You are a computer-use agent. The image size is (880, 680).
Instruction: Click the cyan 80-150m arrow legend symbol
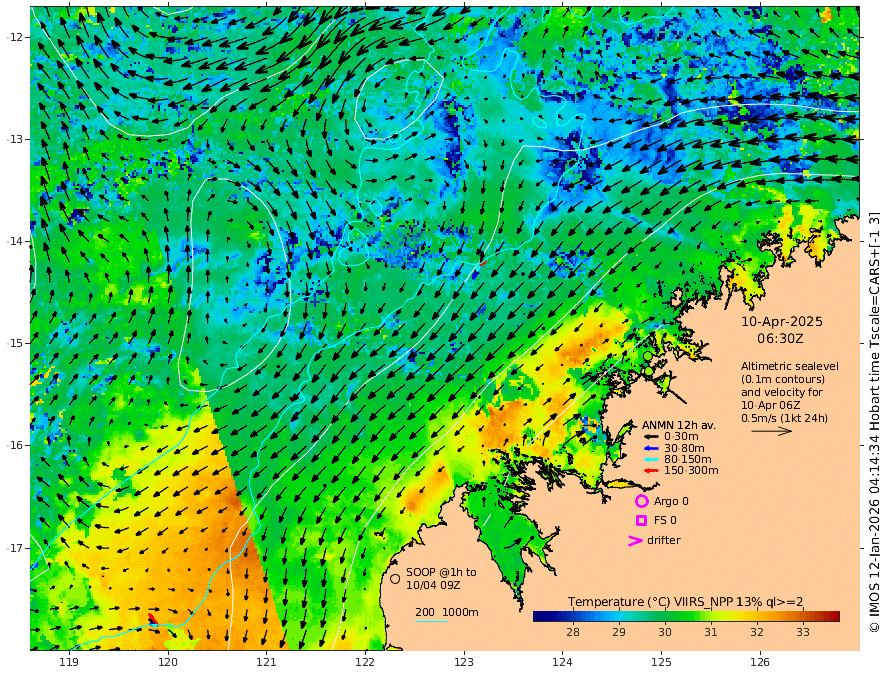(651, 460)
